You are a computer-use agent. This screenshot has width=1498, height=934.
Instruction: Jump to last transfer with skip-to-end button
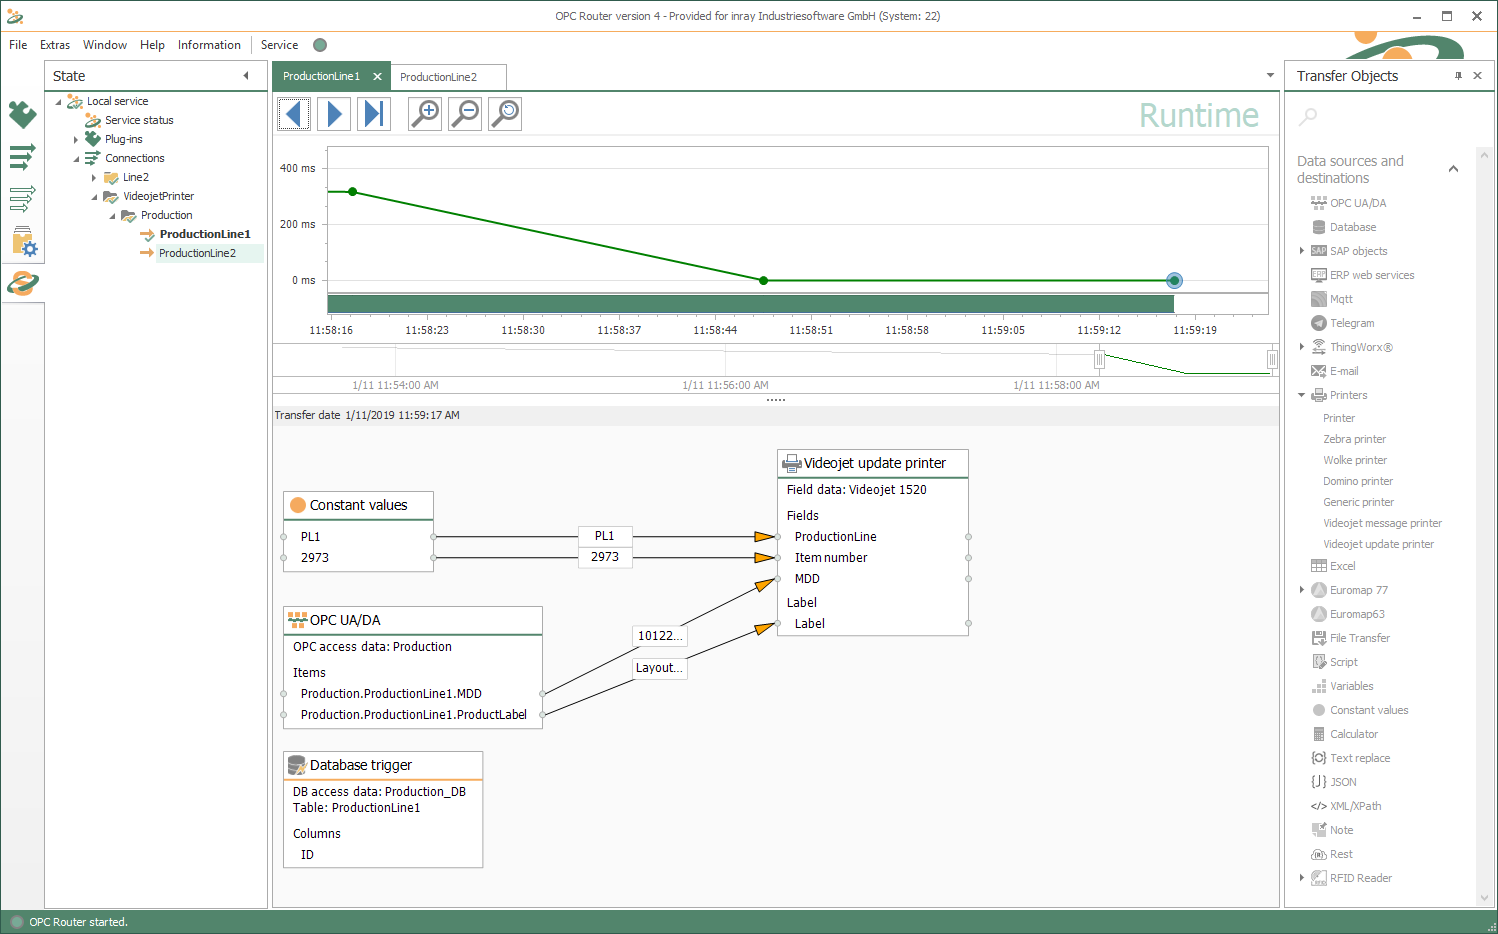point(374,114)
